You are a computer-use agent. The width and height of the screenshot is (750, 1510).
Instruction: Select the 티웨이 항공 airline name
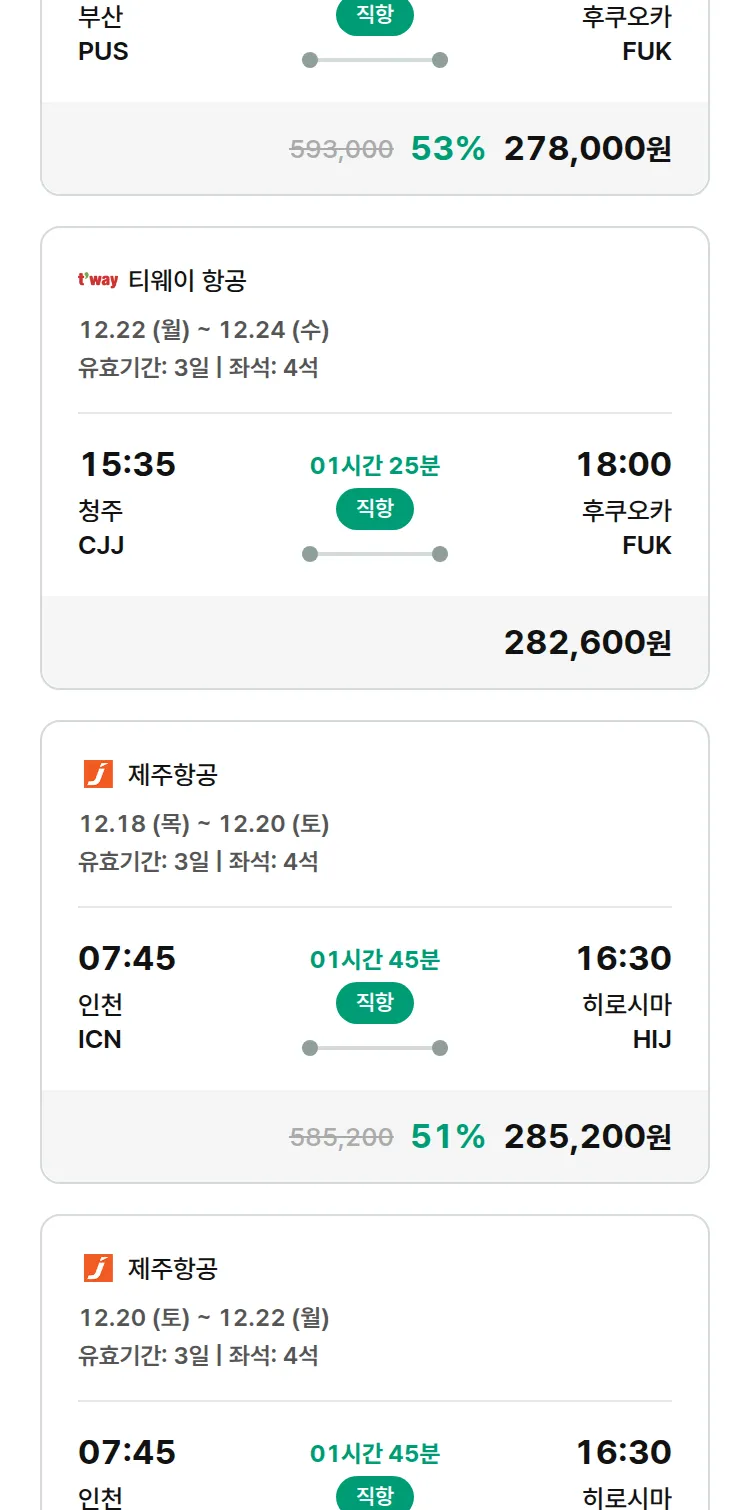pyautogui.click(x=187, y=281)
